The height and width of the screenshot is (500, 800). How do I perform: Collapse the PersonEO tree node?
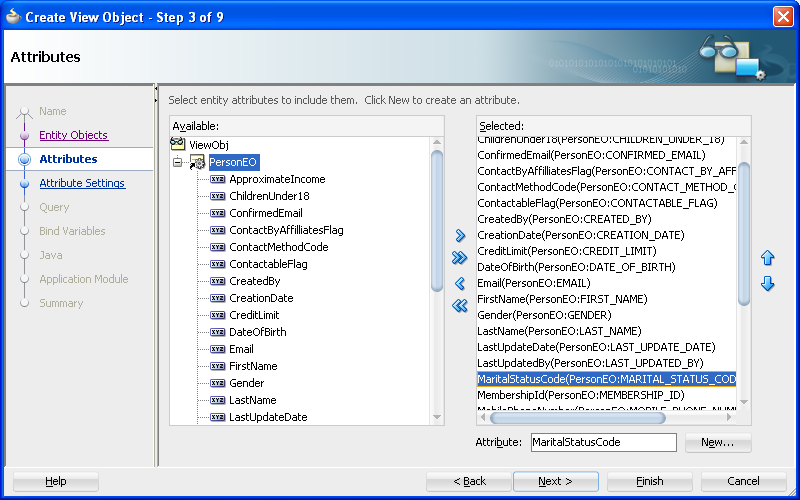[x=177, y=163]
